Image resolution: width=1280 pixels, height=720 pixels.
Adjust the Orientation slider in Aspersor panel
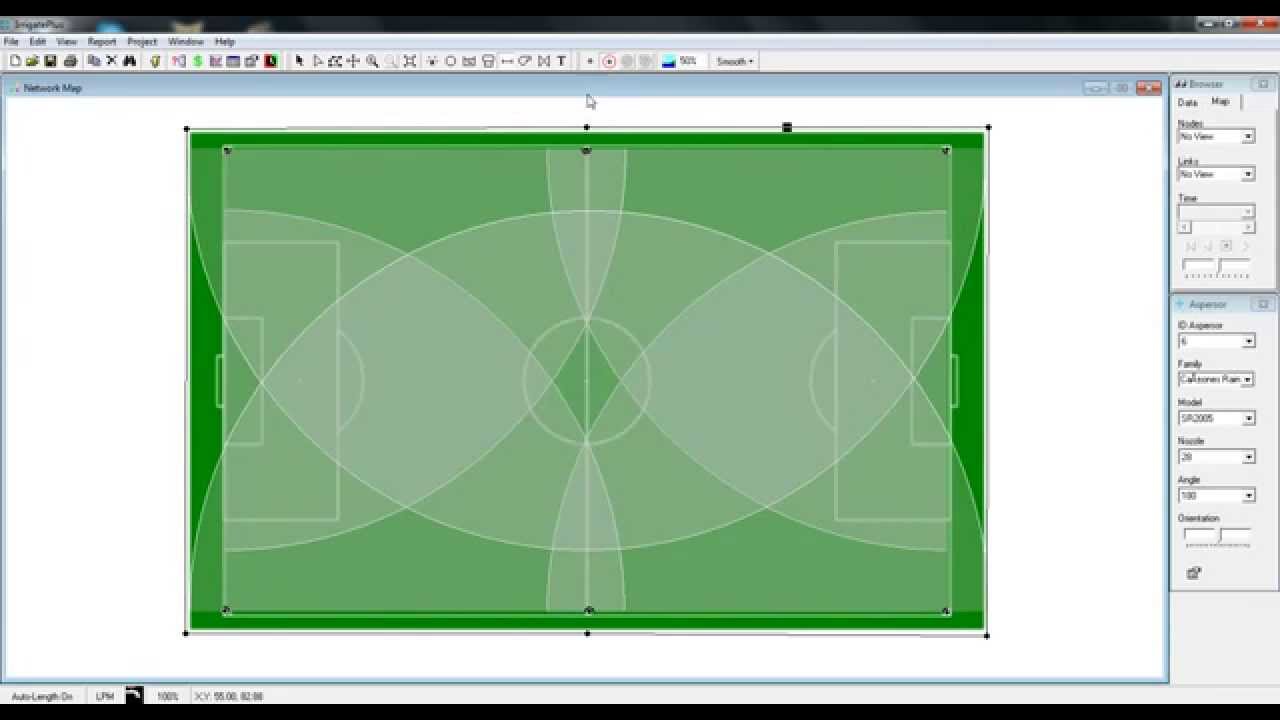coord(1217,537)
